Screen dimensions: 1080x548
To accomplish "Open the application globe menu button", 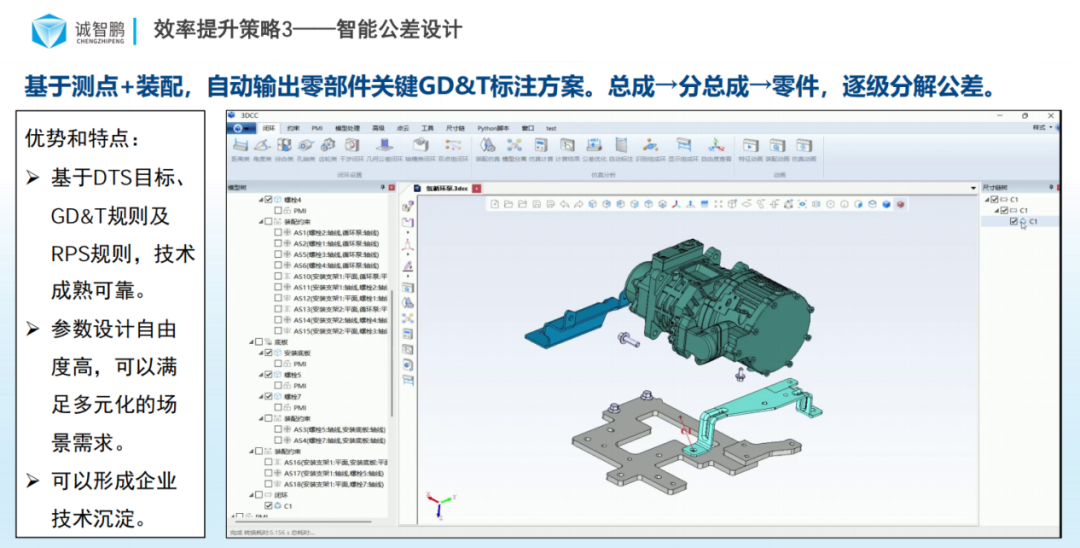I will [x=242, y=128].
